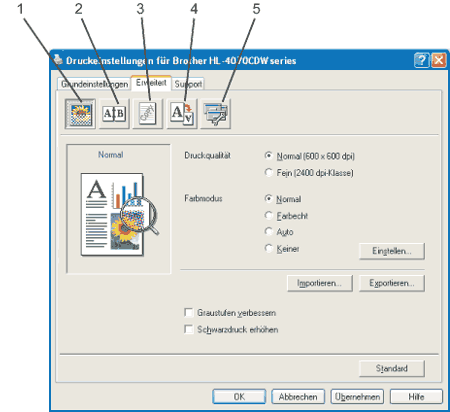Open the duplex A|B printing icon
This screenshot has width=450, height=412.
(114, 114)
